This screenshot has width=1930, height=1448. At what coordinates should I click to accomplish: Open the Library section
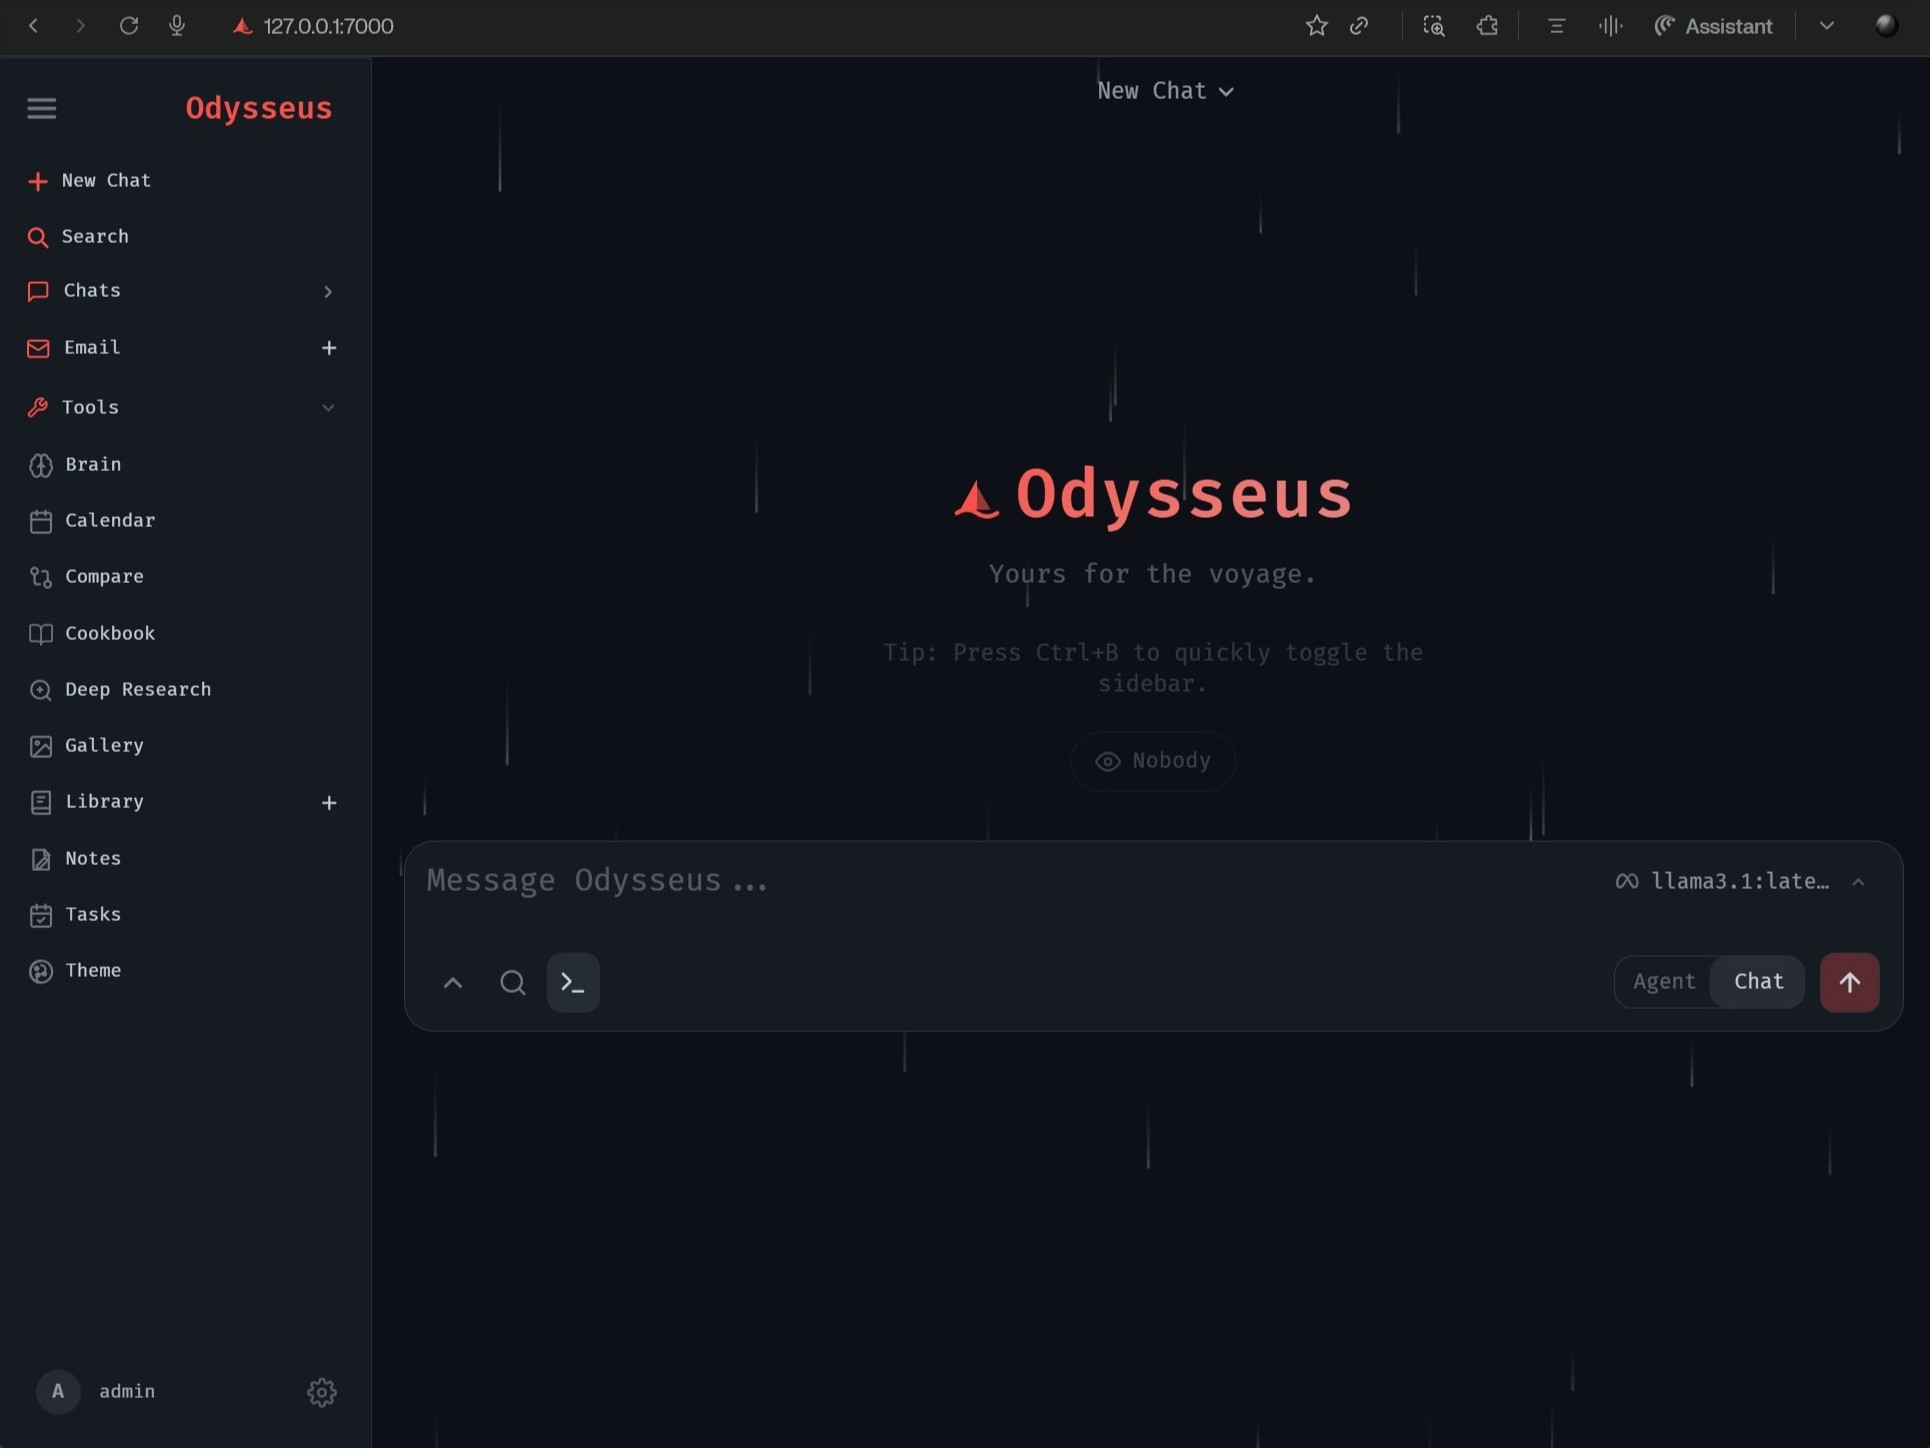[x=87, y=802]
